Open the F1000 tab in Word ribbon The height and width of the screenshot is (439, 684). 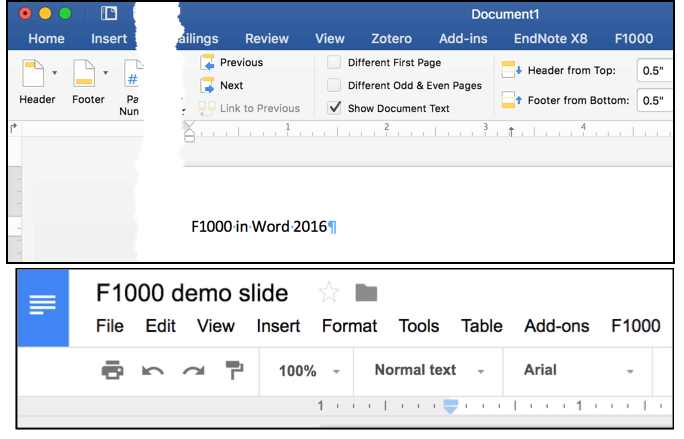(634, 39)
